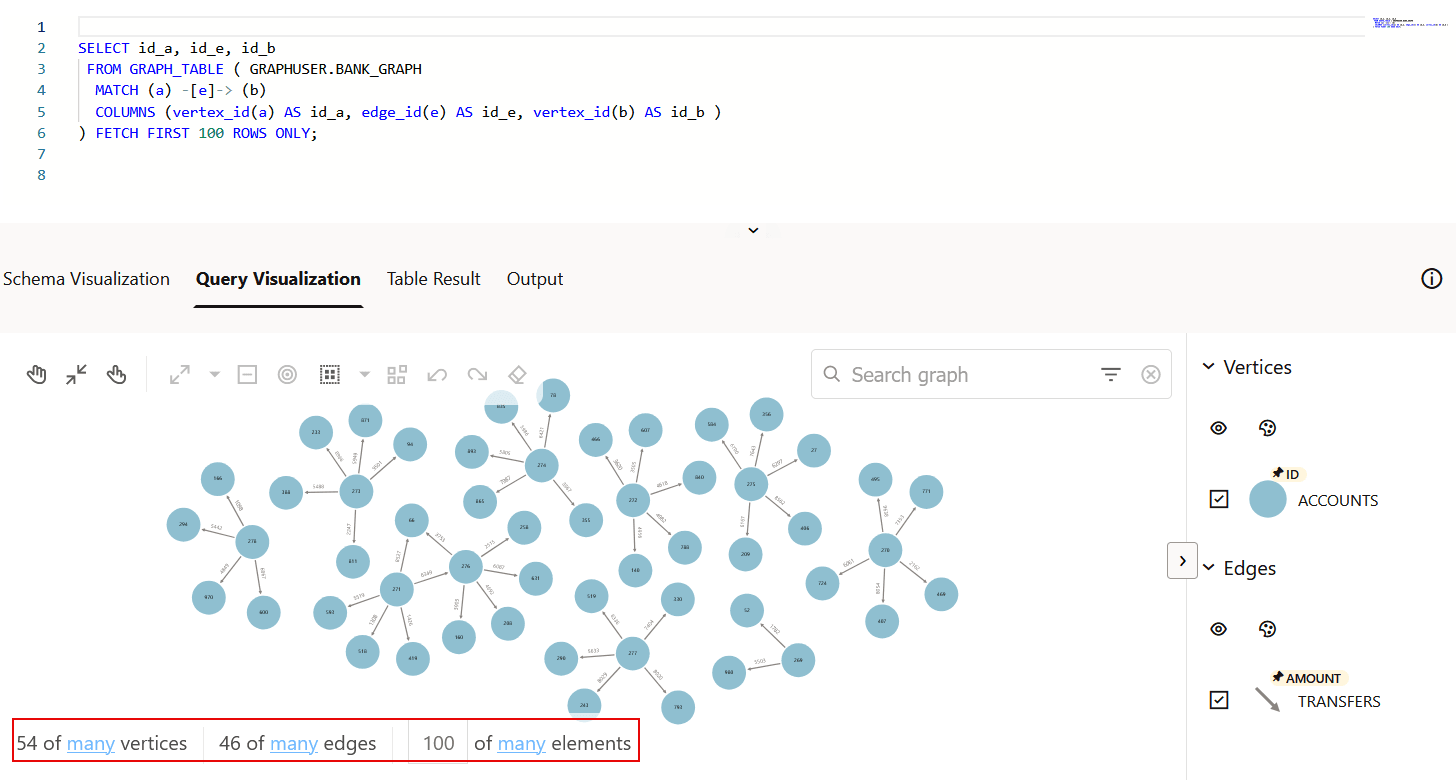Select graph vertex 276
The image size is (1456, 780).
coord(465,567)
